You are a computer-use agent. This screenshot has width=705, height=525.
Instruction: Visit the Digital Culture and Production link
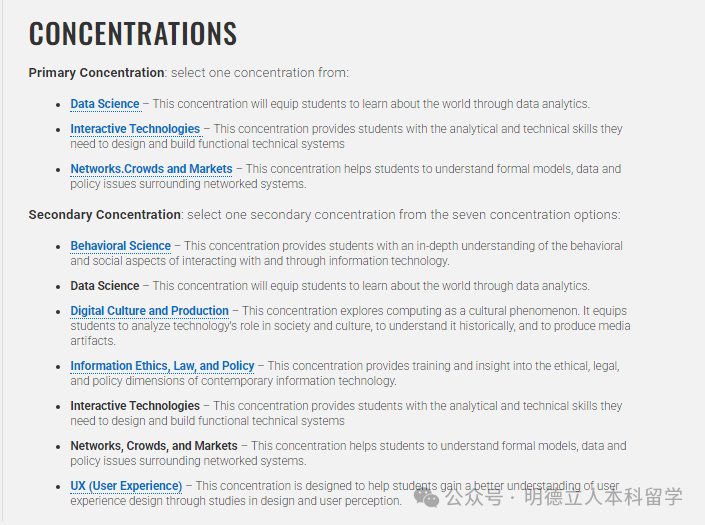point(149,311)
